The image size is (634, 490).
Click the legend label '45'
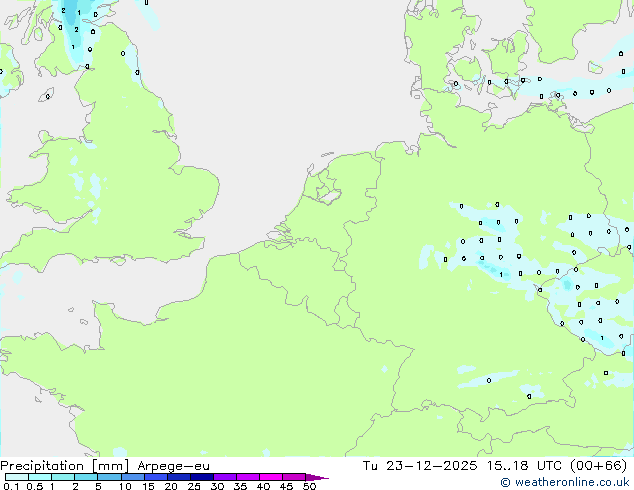tap(286, 486)
